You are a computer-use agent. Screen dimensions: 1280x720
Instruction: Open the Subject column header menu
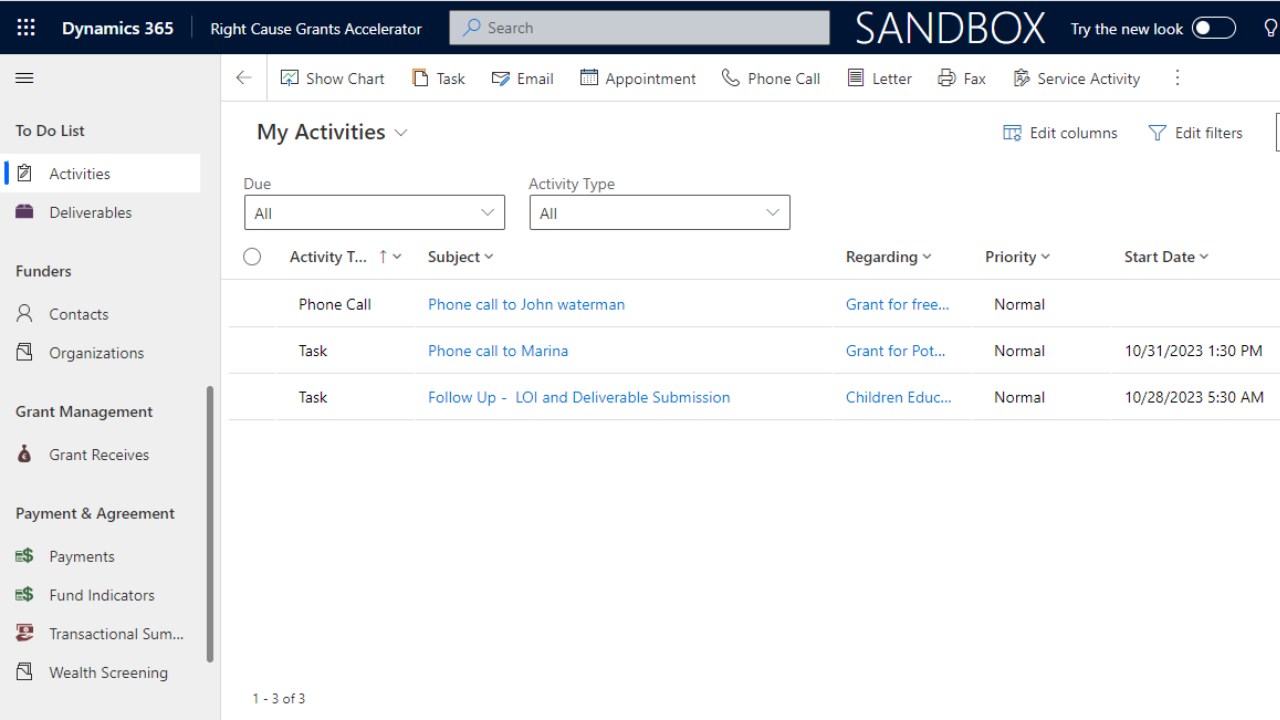pyautogui.click(x=460, y=257)
